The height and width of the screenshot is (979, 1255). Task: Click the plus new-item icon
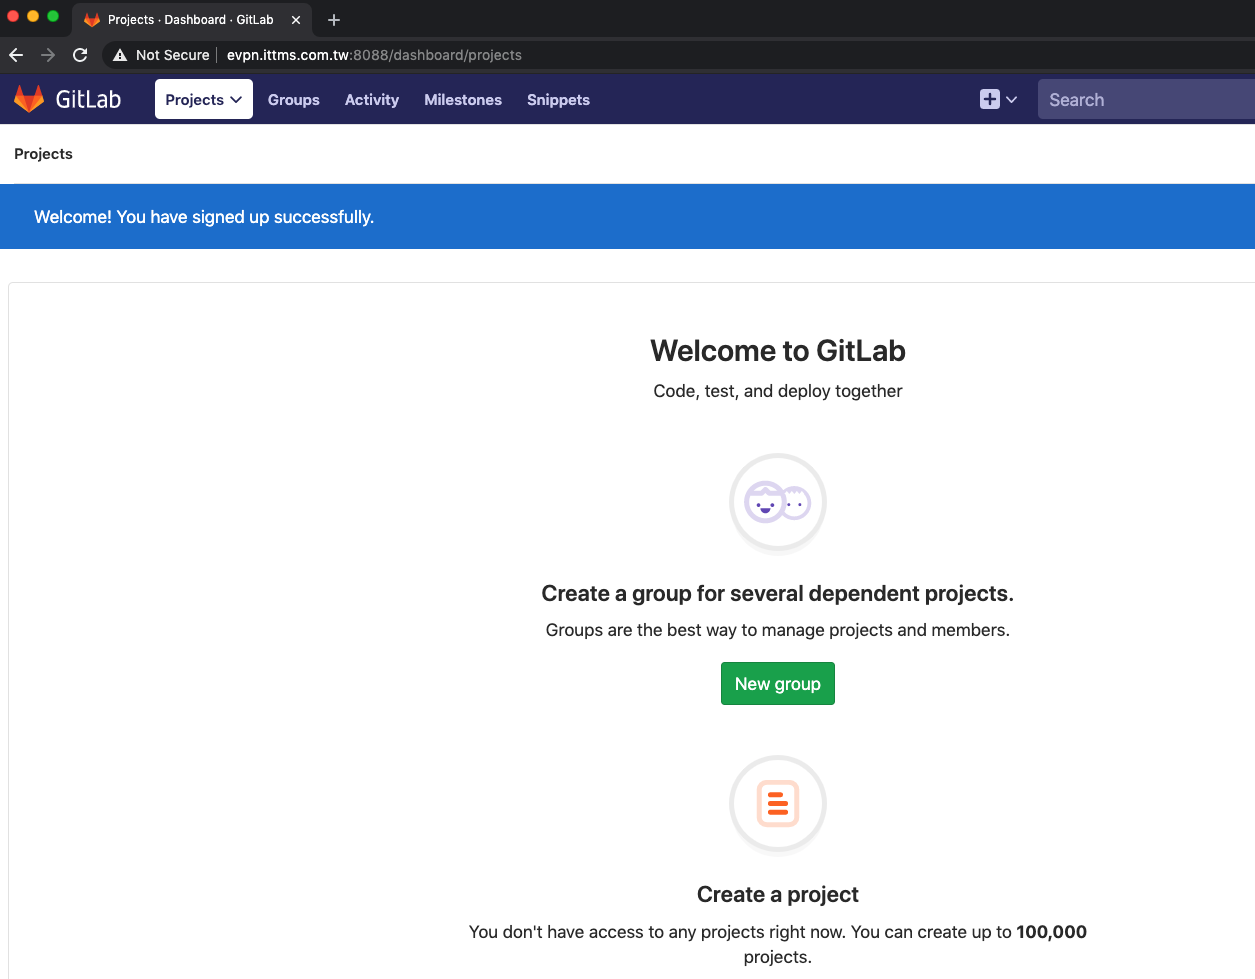[990, 99]
